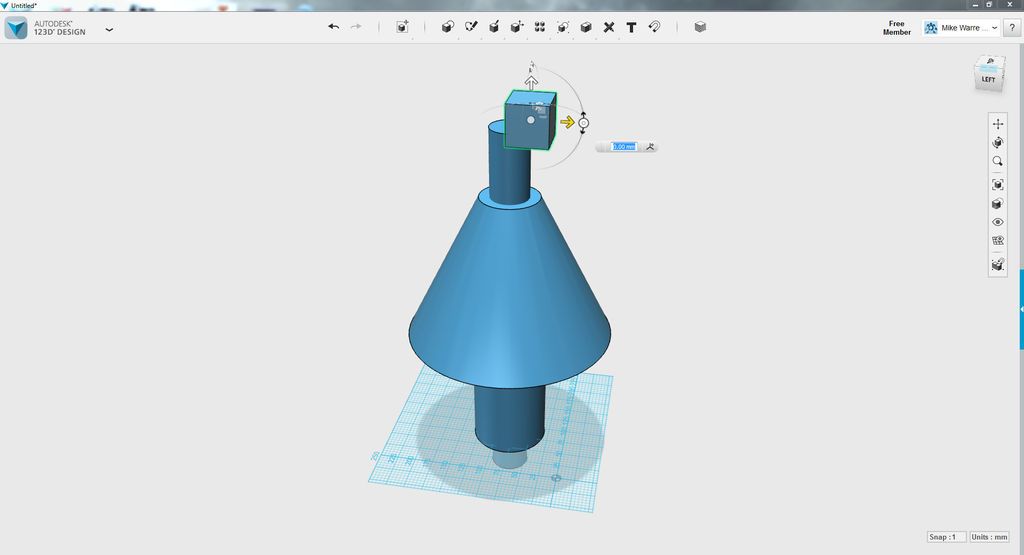Open the Mike Warre account dropdown
This screenshot has height=555, width=1024.
pyautogui.click(x=961, y=27)
